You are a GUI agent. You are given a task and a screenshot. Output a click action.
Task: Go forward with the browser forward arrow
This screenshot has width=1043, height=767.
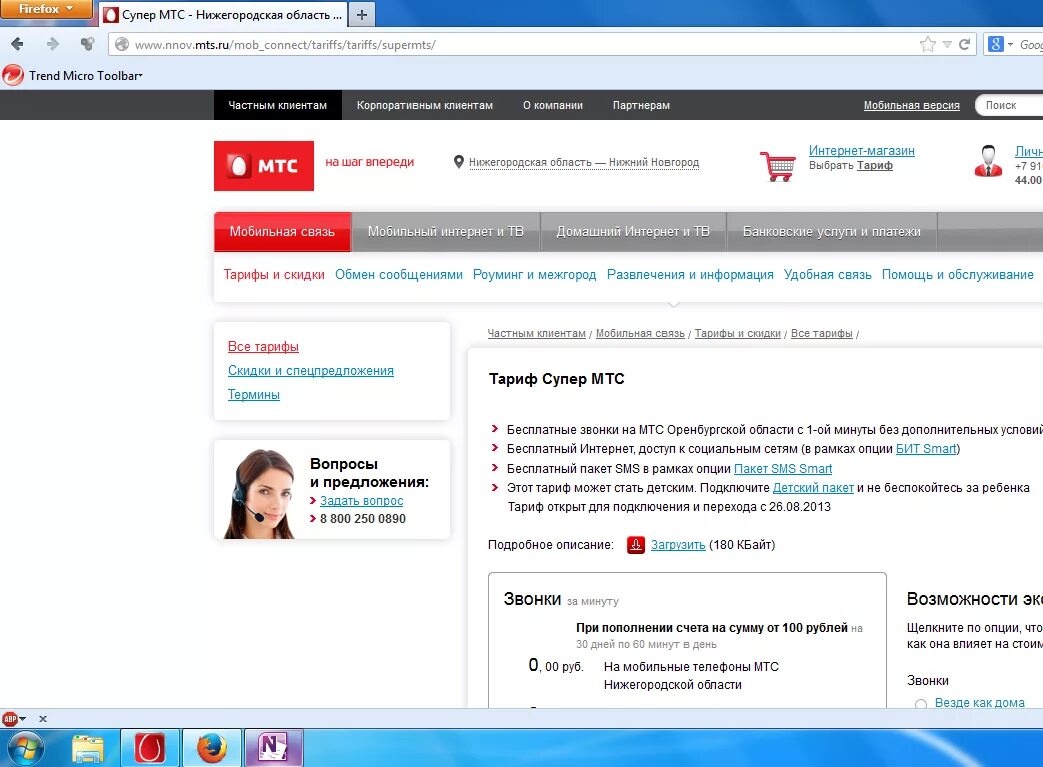pos(53,45)
